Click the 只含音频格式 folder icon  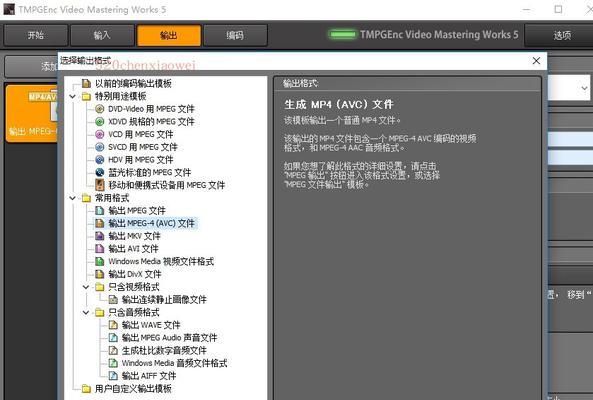[99, 312]
